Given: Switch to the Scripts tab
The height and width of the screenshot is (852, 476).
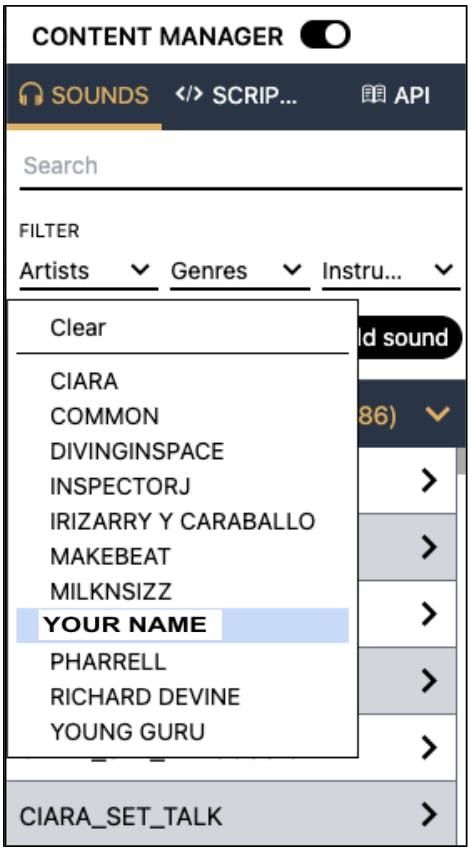Looking at the screenshot, I should point(236,96).
